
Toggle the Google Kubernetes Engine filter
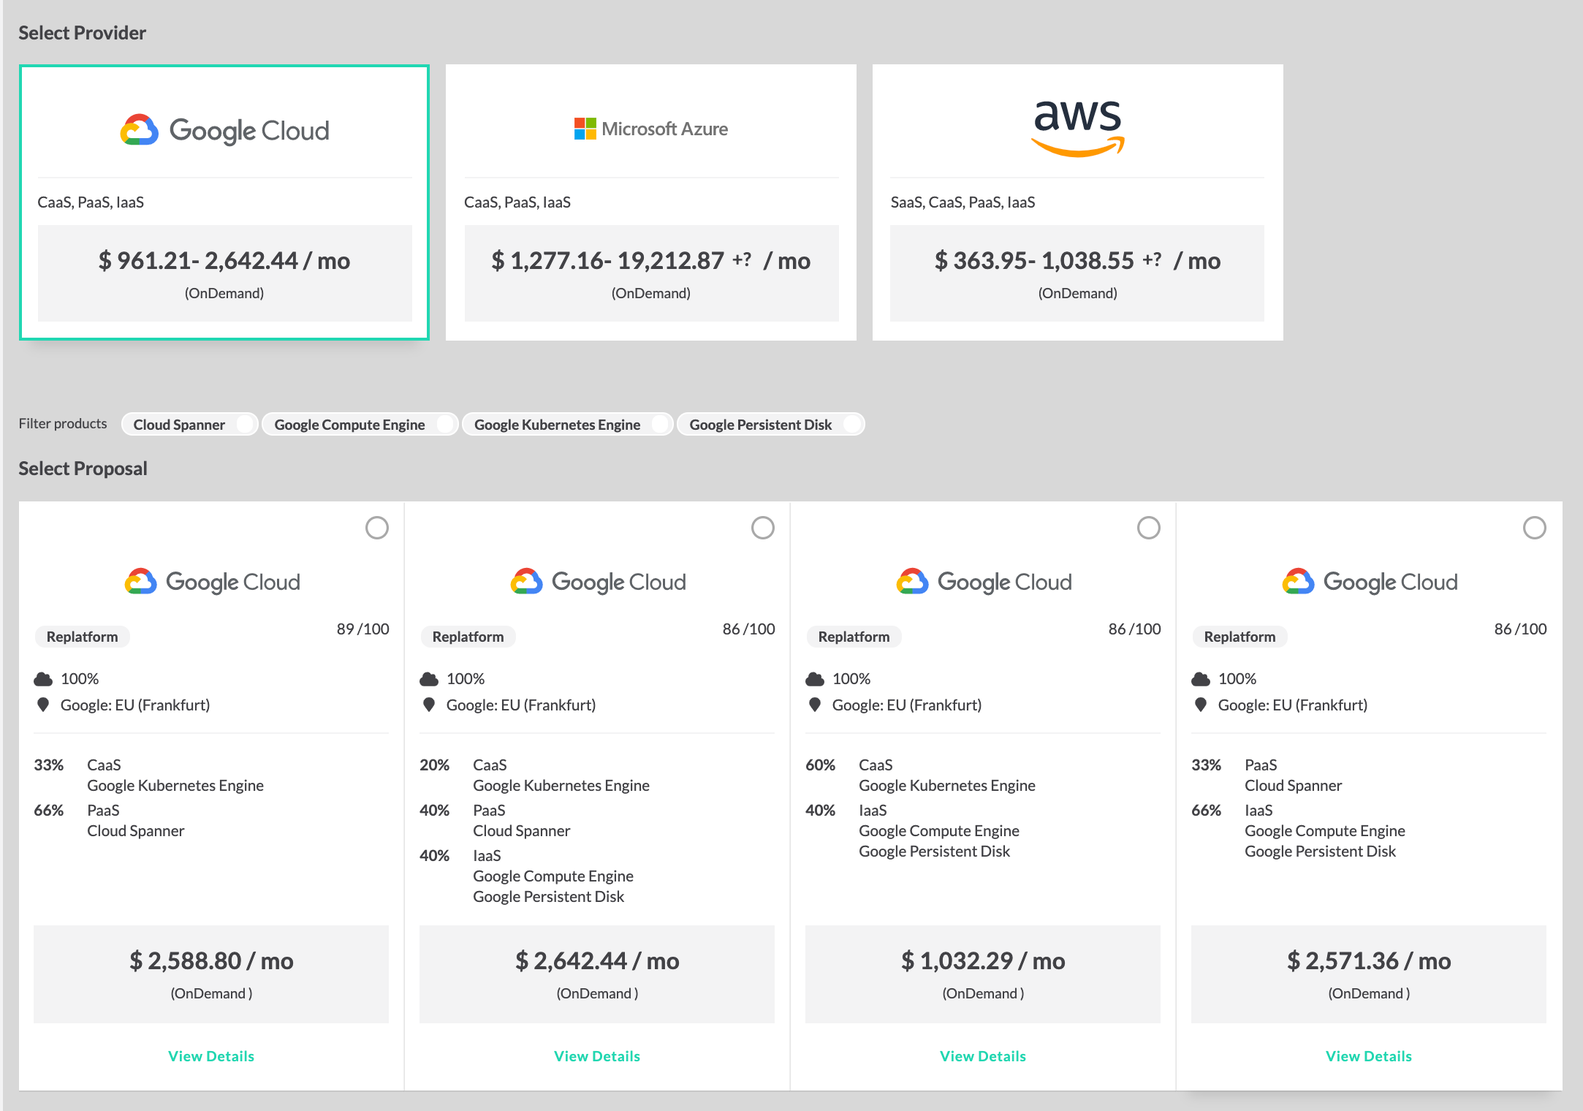tap(567, 424)
